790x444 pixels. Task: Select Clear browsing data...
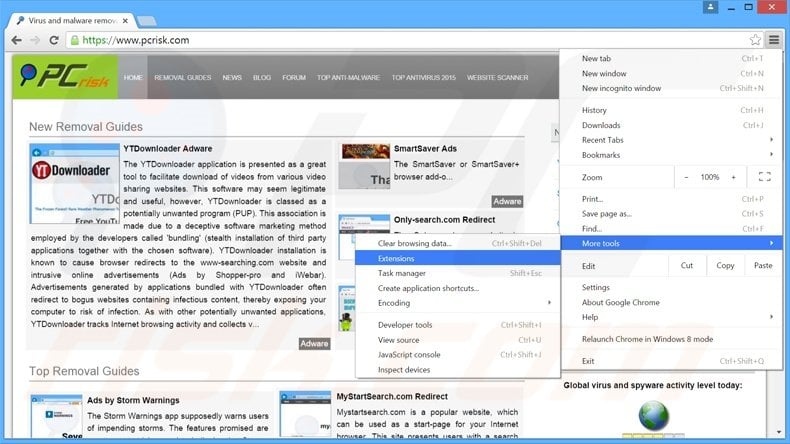[x=457, y=243]
